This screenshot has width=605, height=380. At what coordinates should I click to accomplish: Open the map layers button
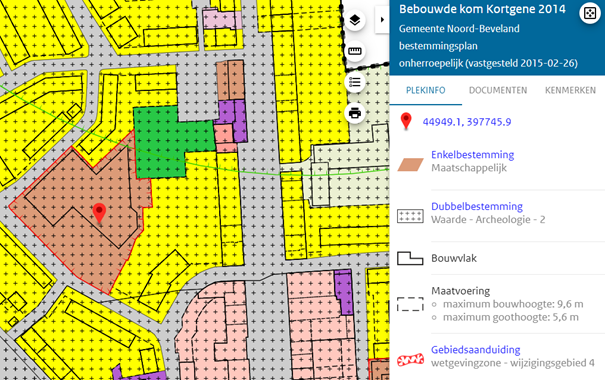coord(355,20)
